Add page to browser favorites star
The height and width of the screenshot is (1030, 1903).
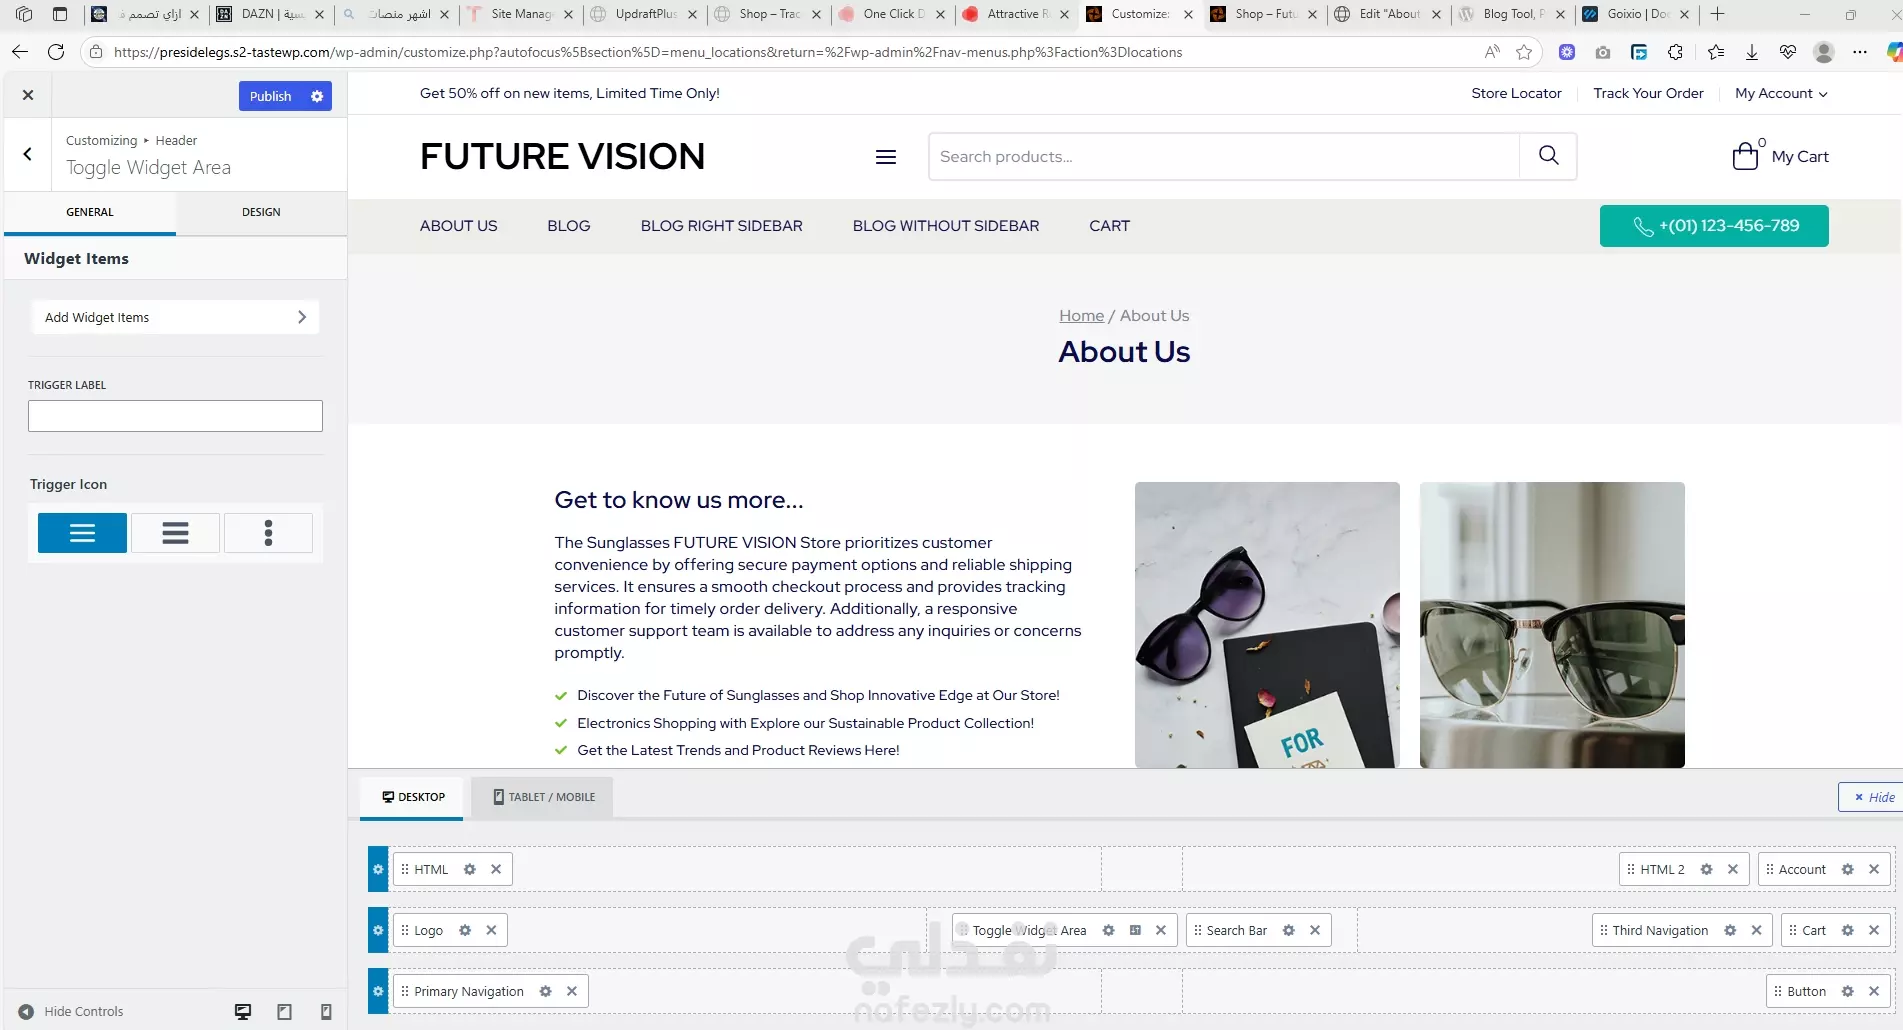click(x=1524, y=52)
